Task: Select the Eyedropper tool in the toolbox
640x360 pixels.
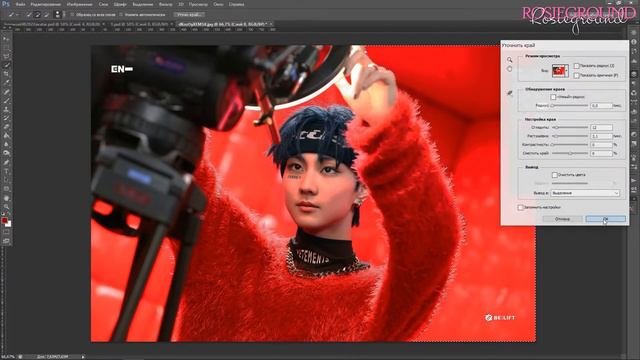Action: tap(6, 83)
